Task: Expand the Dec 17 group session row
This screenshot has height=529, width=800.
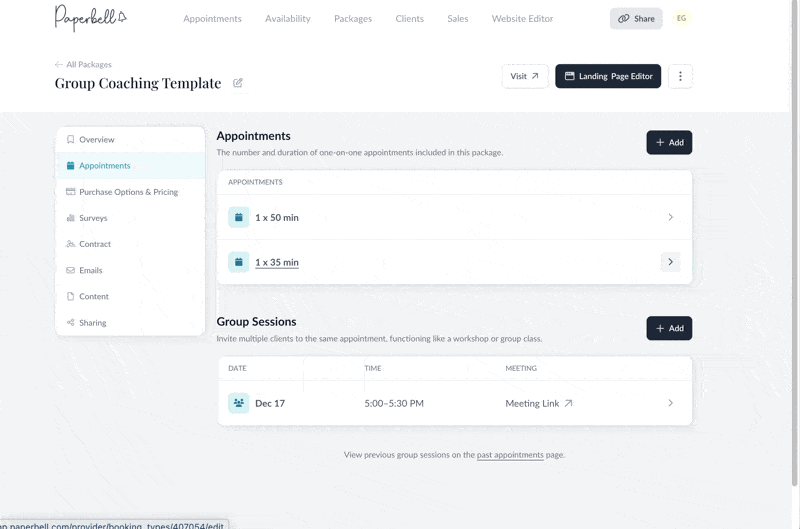Action: coord(670,403)
